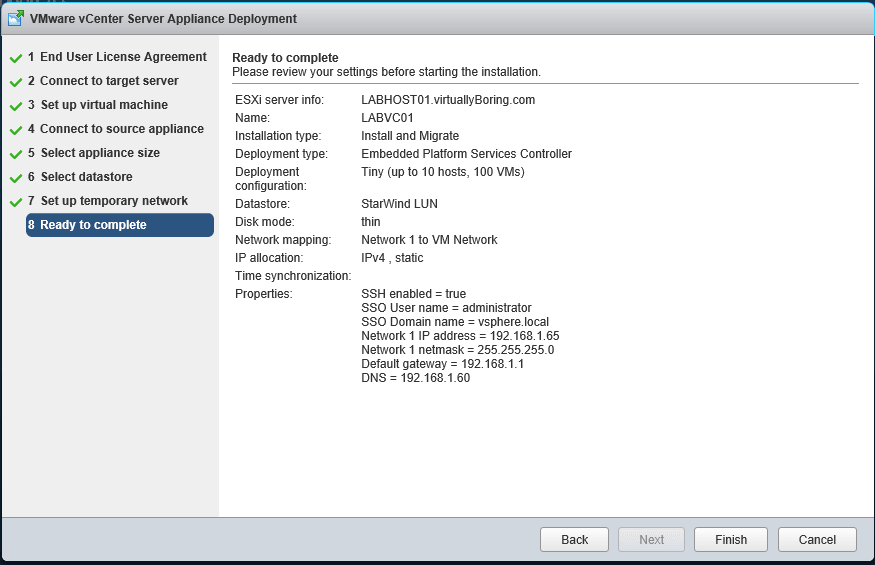Click the window title 'VMware vCenter Server Appliance Deployment'

[x=163, y=18]
